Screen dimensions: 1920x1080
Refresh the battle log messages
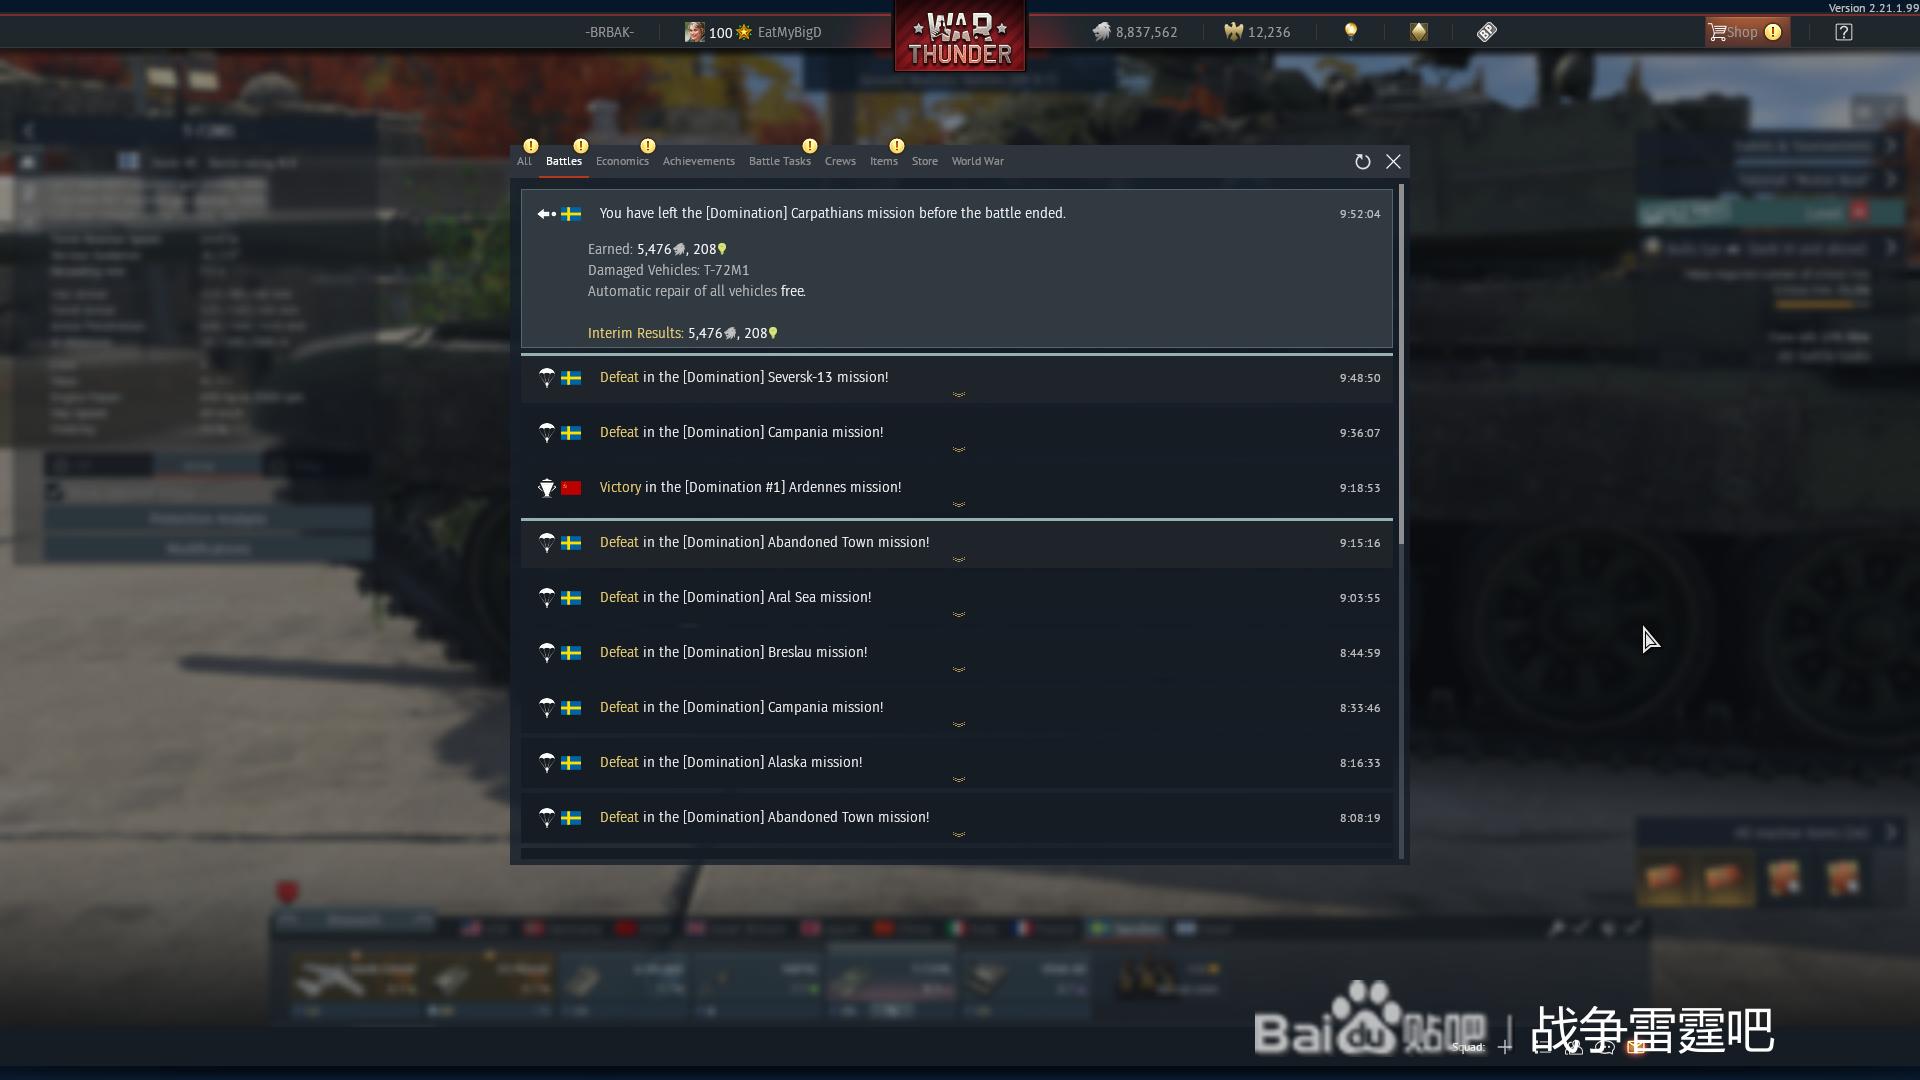pyautogui.click(x=1362, y=162)
